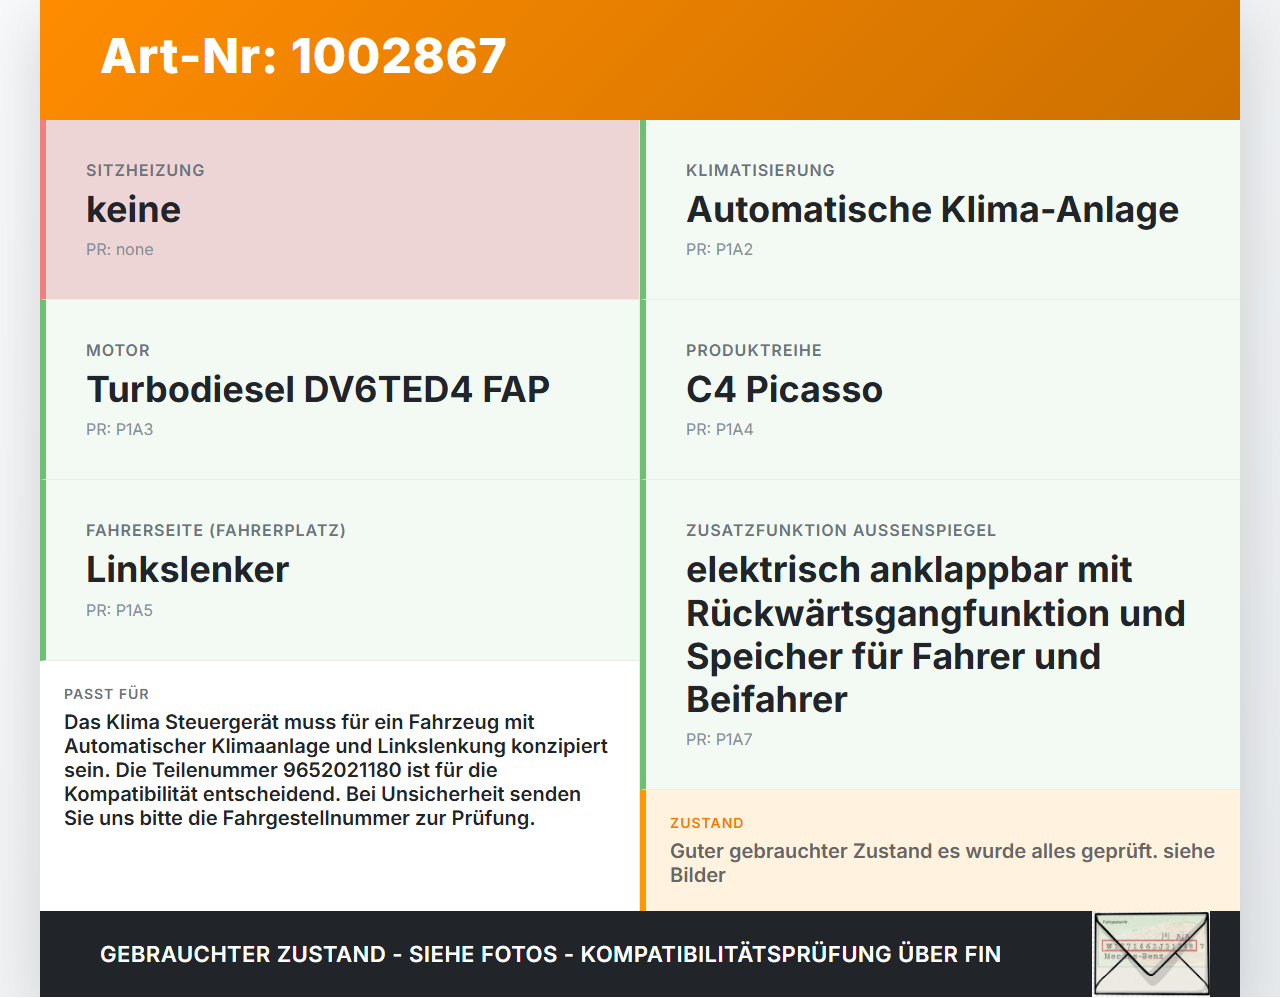The height and width of the screenshot is (998, 1280).
Task: Click the 'Zusatzfunktion Aussenspiegel' section label
Action: click(x=840, y=530)
